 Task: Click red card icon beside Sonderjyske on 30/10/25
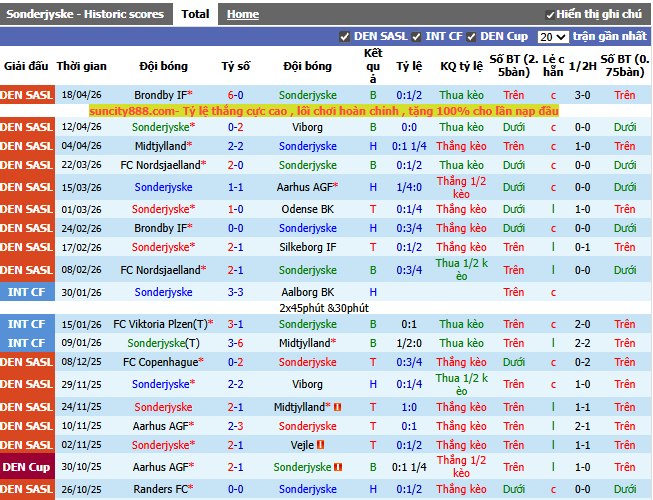(x=341, y=467)
